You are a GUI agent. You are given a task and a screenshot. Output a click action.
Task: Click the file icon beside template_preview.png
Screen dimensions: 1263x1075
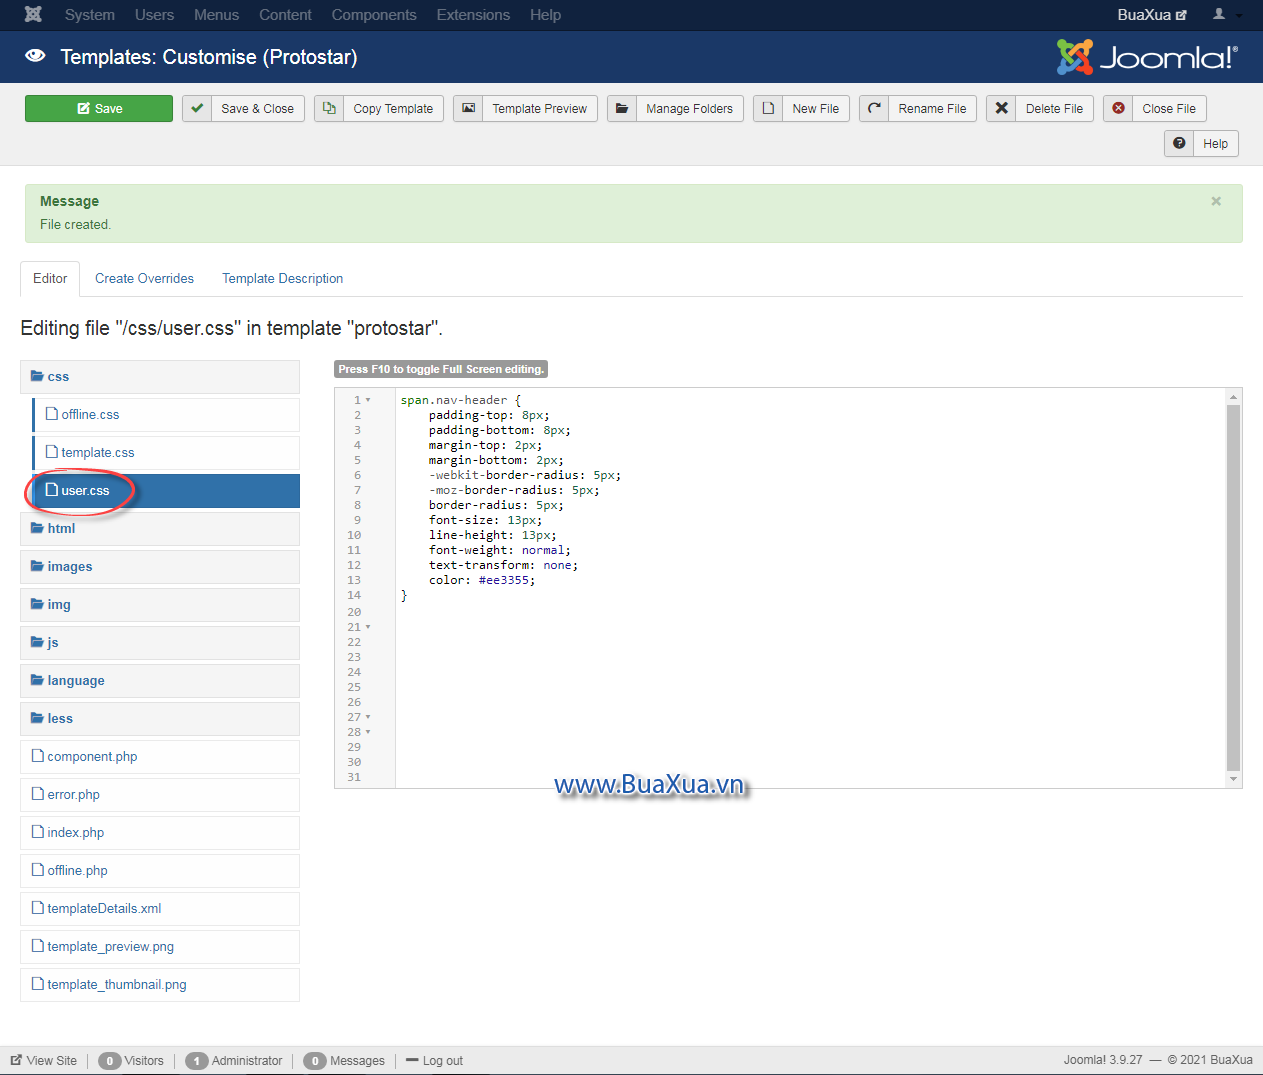click(x=38, y=946)
